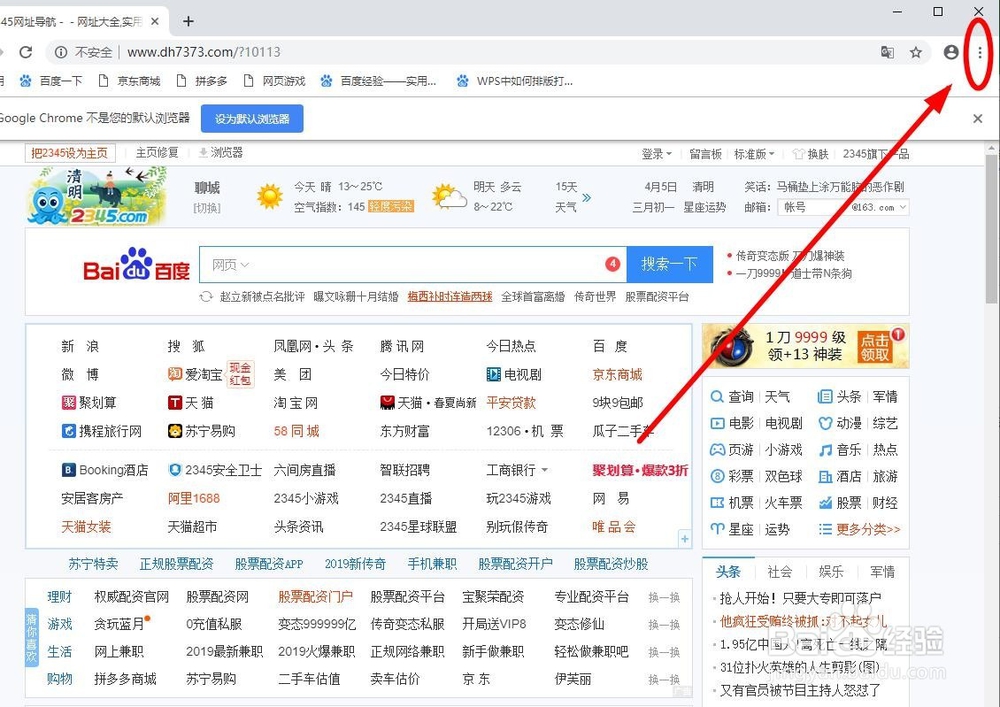The height and width of the screenshot is (707, 1000).
Task: Open Chrome's three-dot menu
Action: [x=980, y=52]
